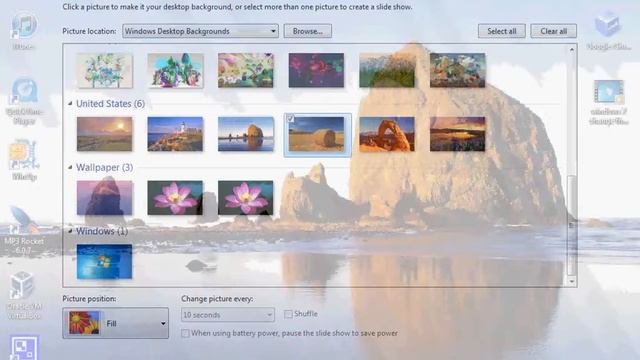The height and width of the screenshot is (360, 640).
Task: Select the hay bale picture thumbnail
Action: point(316,134)
